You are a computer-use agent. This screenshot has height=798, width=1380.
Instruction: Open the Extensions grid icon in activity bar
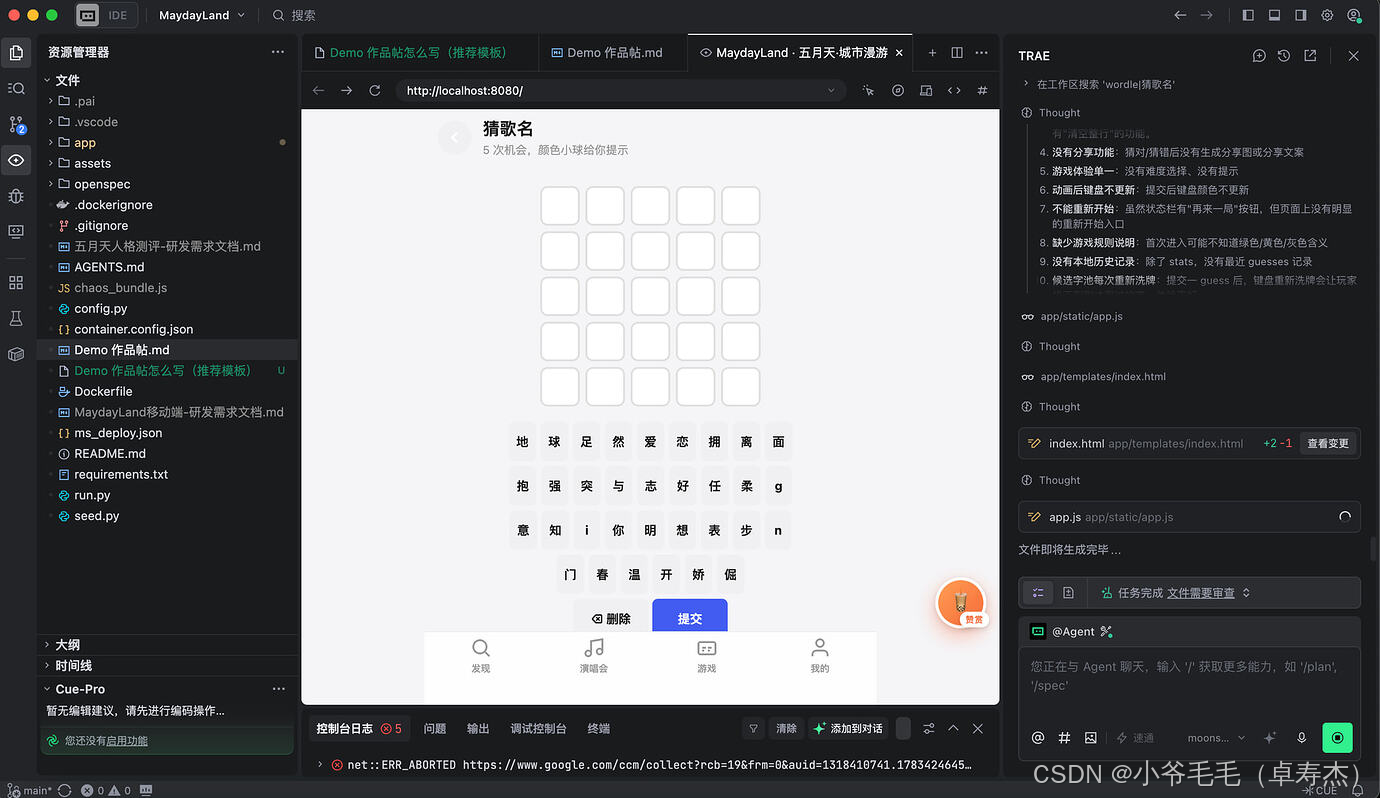[x=16, y=283]
